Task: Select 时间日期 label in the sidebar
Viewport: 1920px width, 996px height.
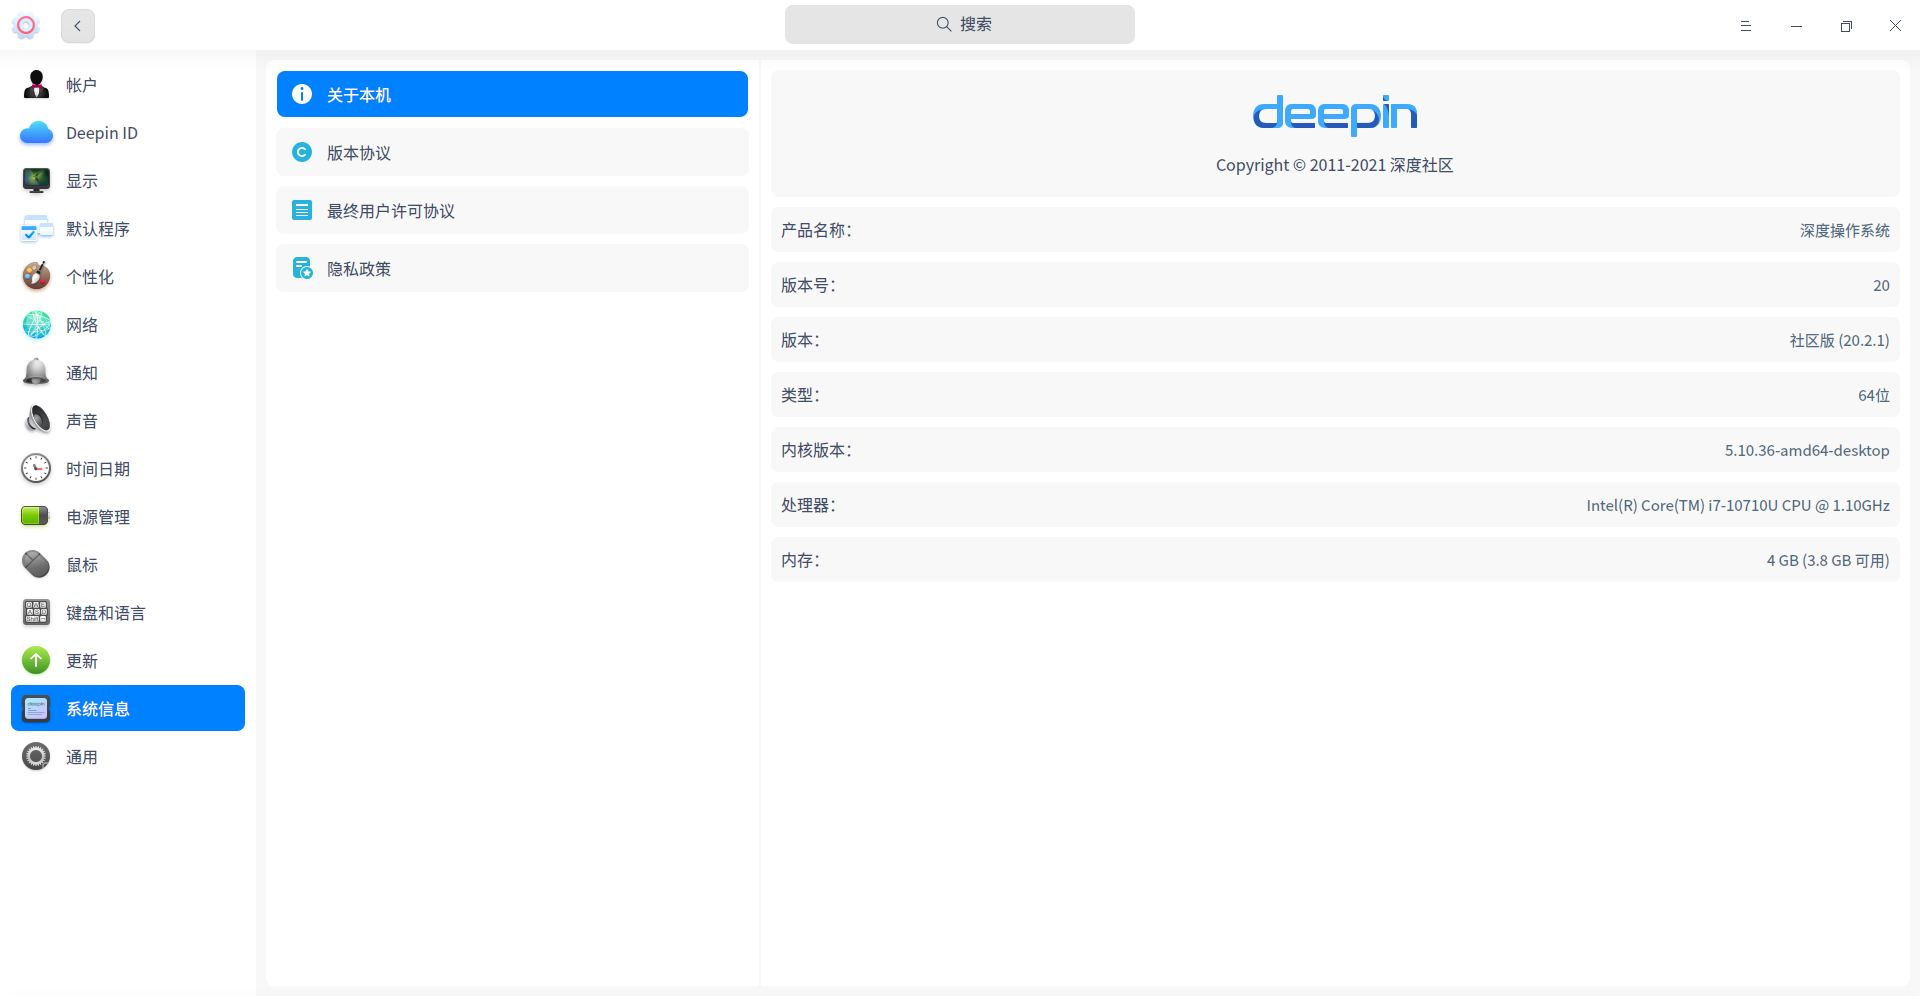Action: pyautogui.click(x=98, y=469)
